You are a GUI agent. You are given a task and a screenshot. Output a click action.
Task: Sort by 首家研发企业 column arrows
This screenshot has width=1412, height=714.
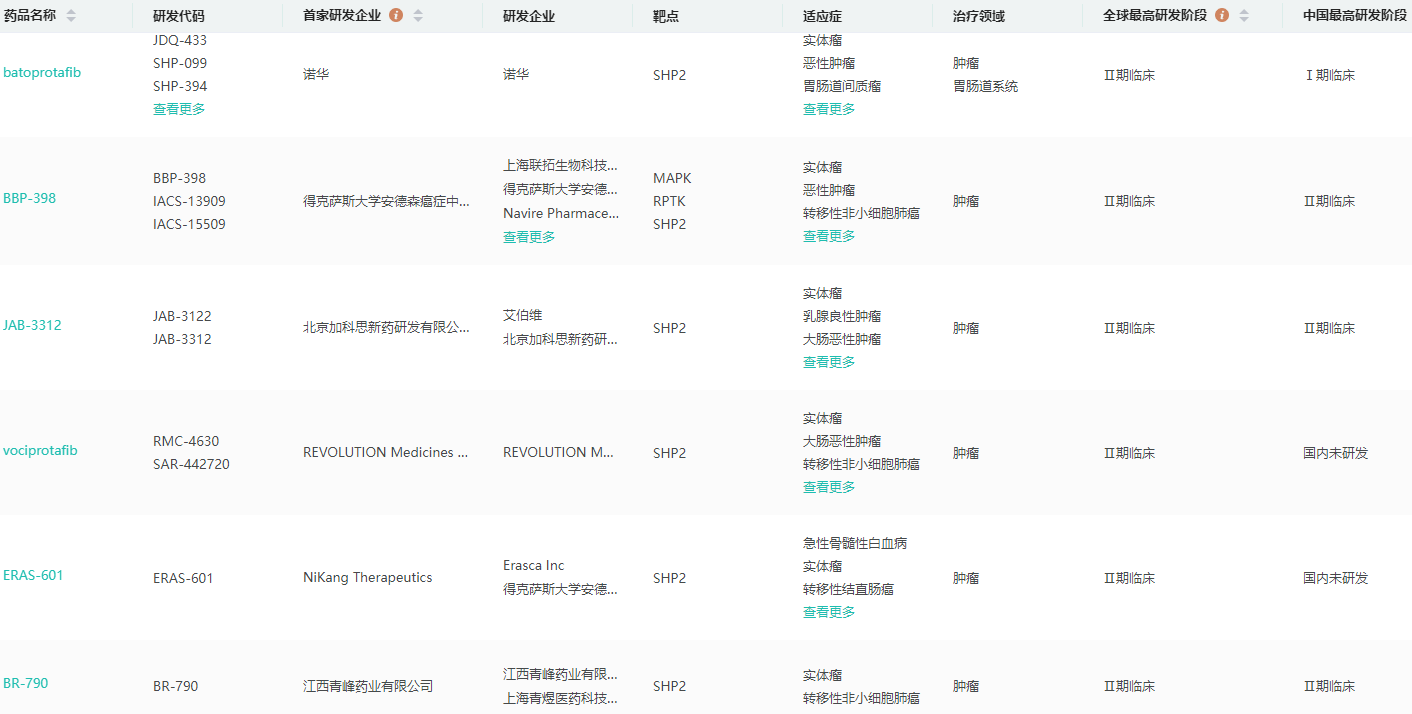coord(418,16)
